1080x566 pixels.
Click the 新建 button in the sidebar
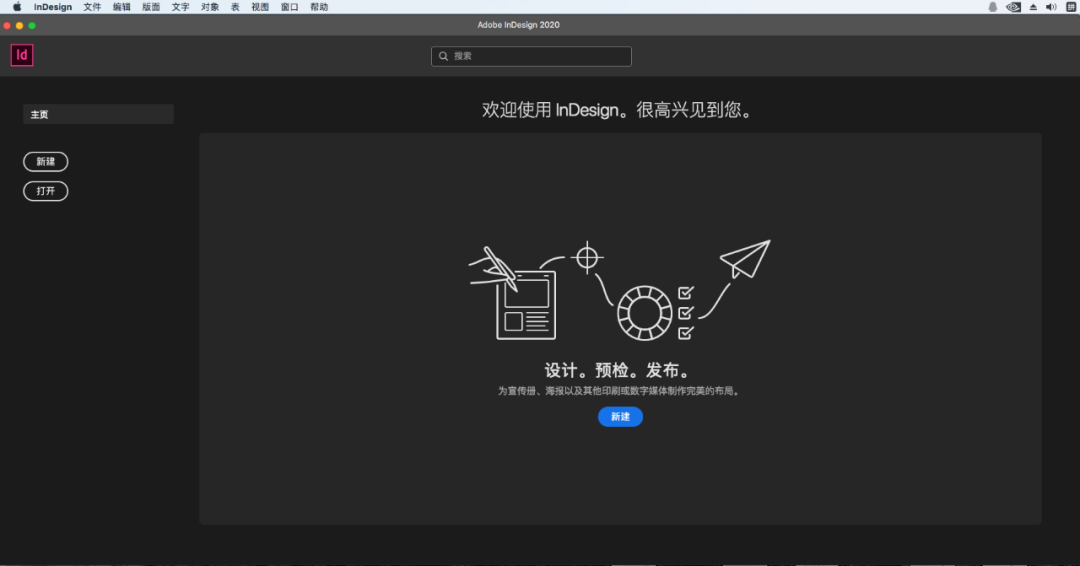pos(45,162)
